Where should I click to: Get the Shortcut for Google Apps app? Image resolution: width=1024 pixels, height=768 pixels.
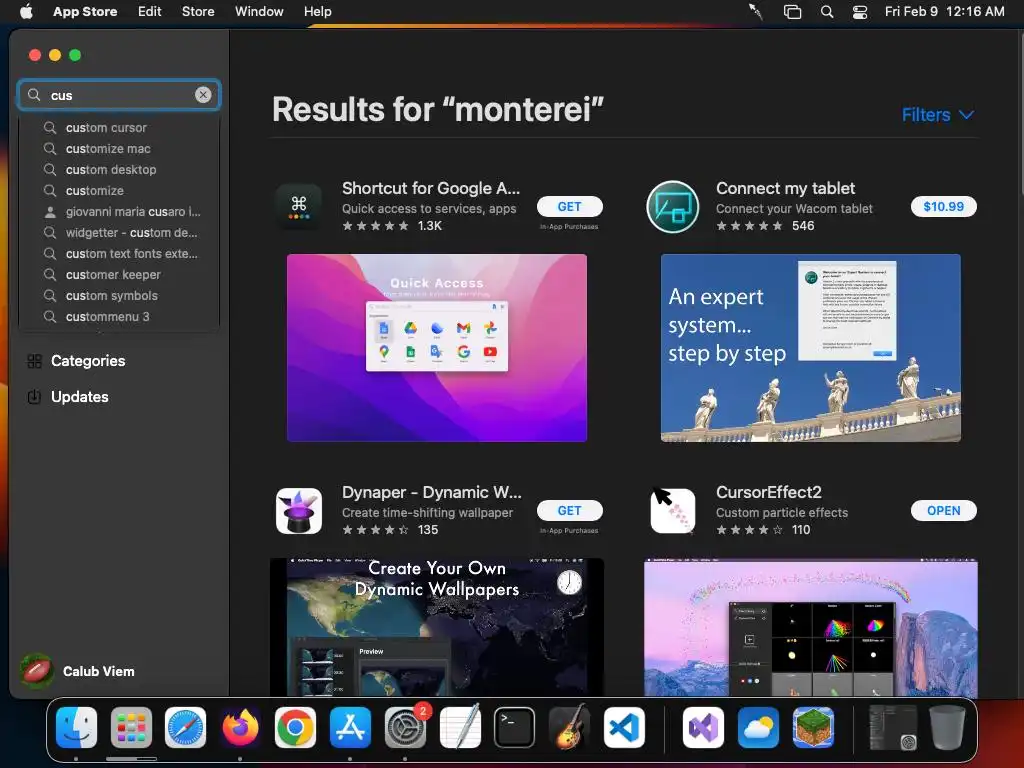pos(569,206)
